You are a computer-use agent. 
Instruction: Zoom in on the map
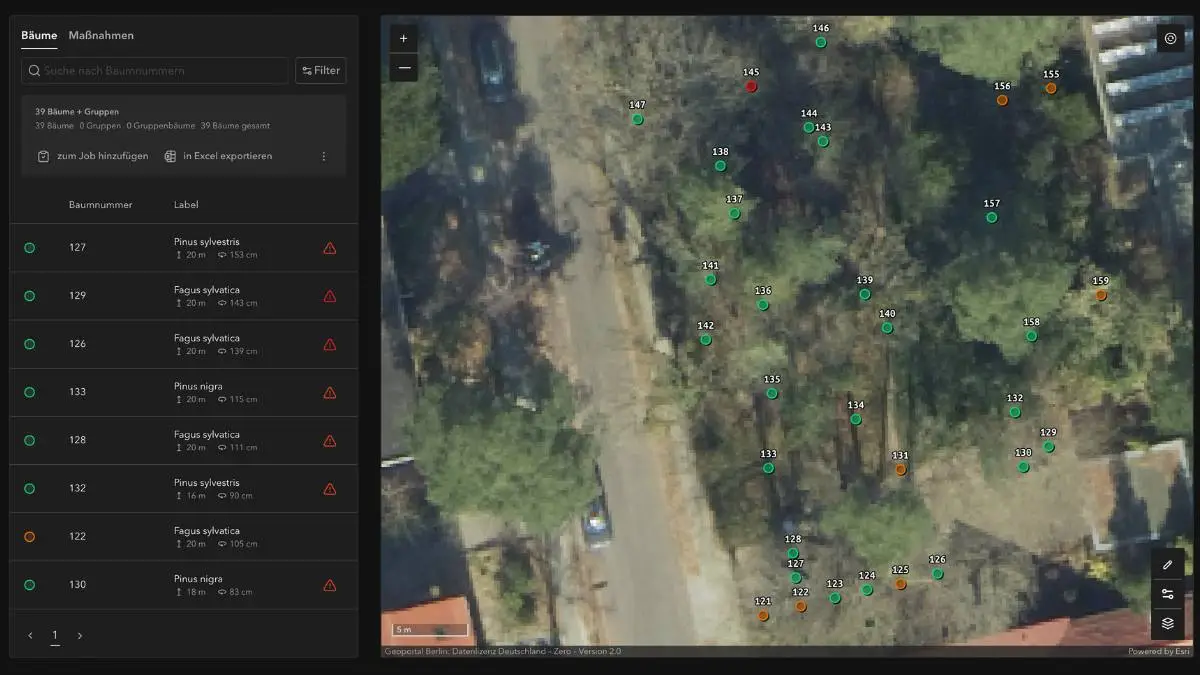point(404,39)
